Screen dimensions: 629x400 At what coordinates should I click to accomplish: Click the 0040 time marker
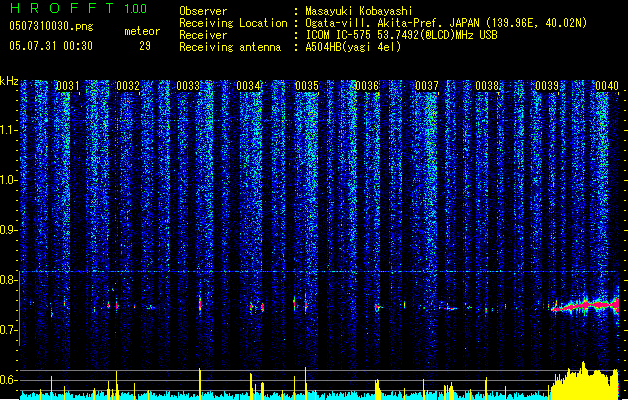pos(607,86)
